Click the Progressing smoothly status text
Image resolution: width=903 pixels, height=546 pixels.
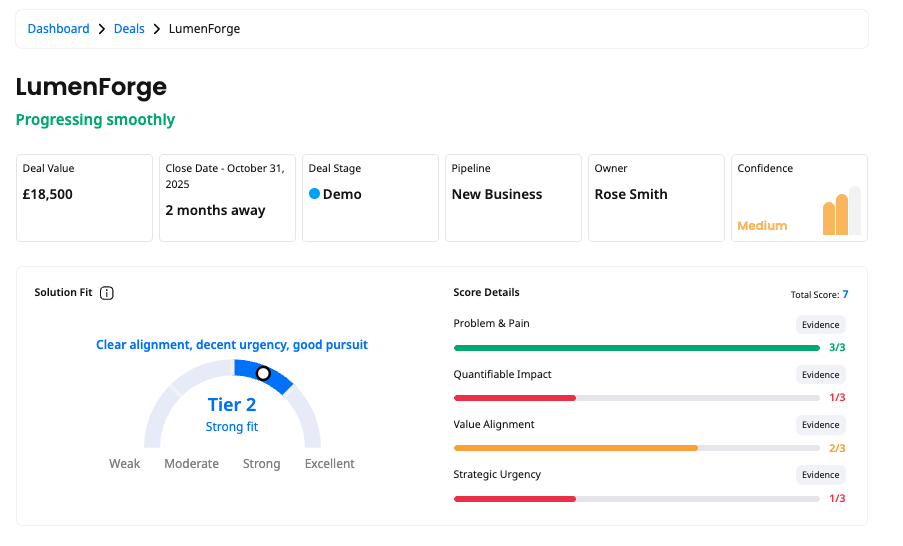tap(95, 120)
